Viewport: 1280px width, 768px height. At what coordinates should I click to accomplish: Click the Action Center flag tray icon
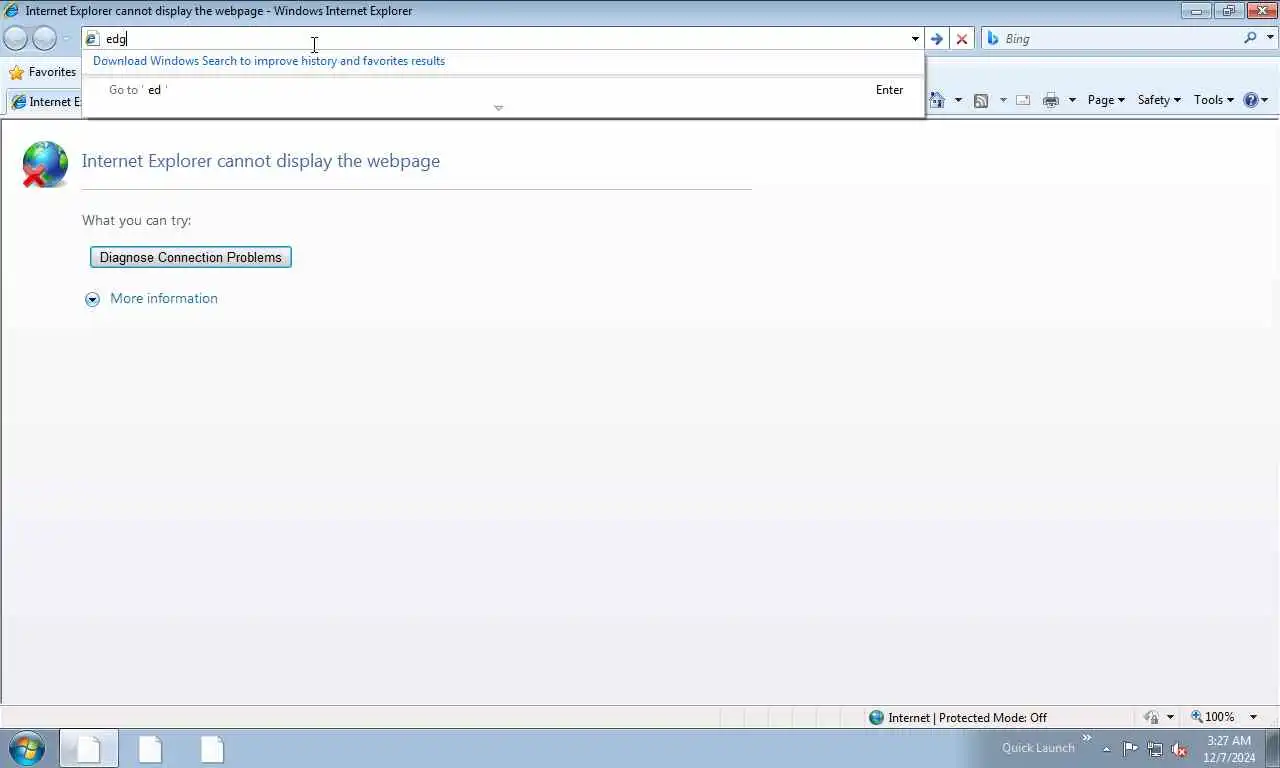1130,749
